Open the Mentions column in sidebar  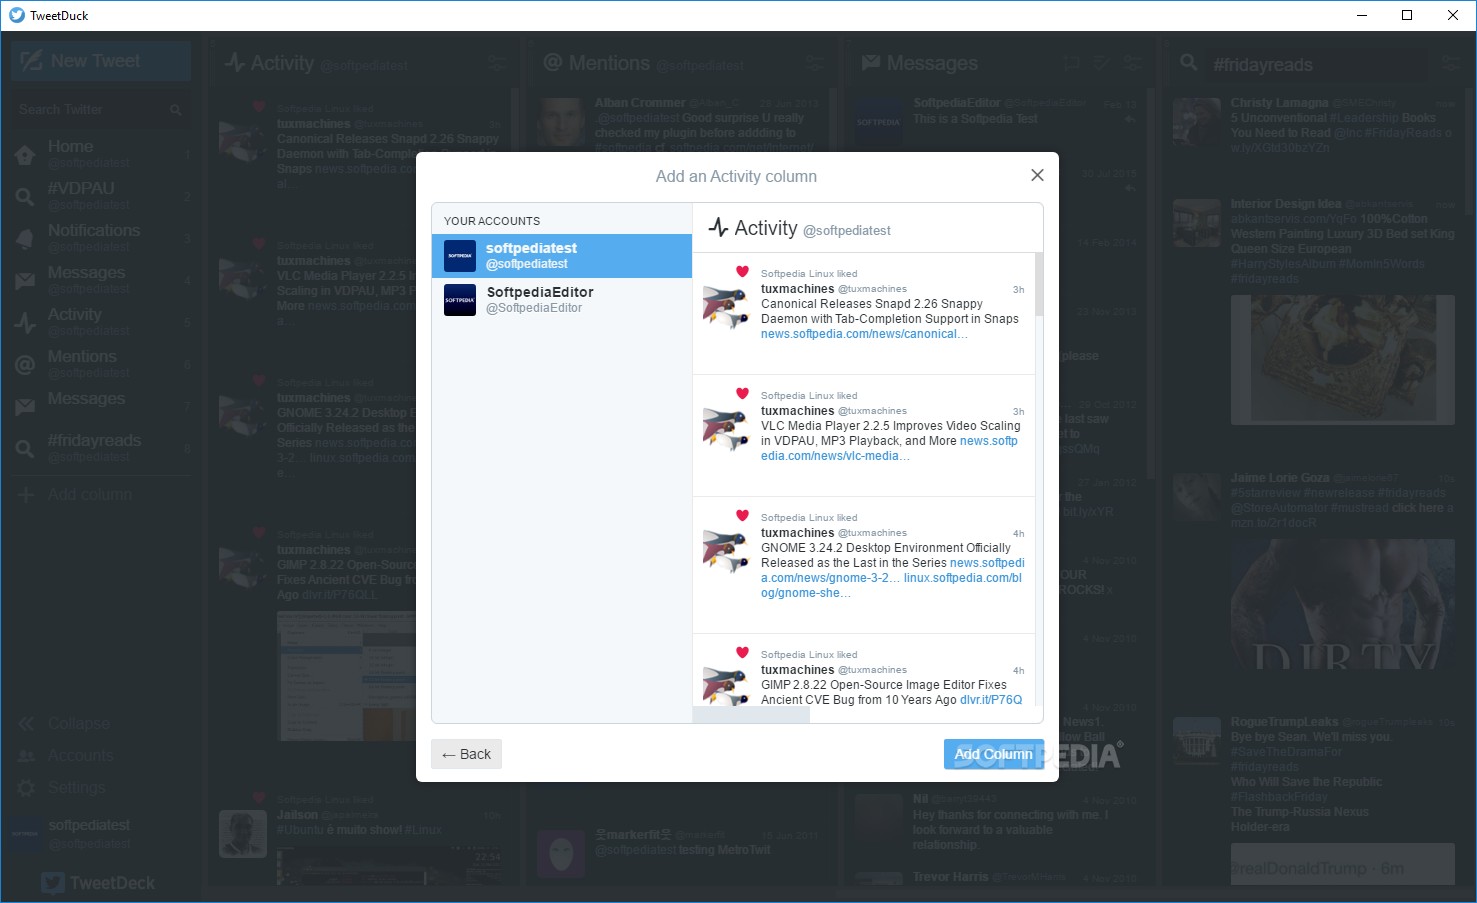[x=100, y=363]
